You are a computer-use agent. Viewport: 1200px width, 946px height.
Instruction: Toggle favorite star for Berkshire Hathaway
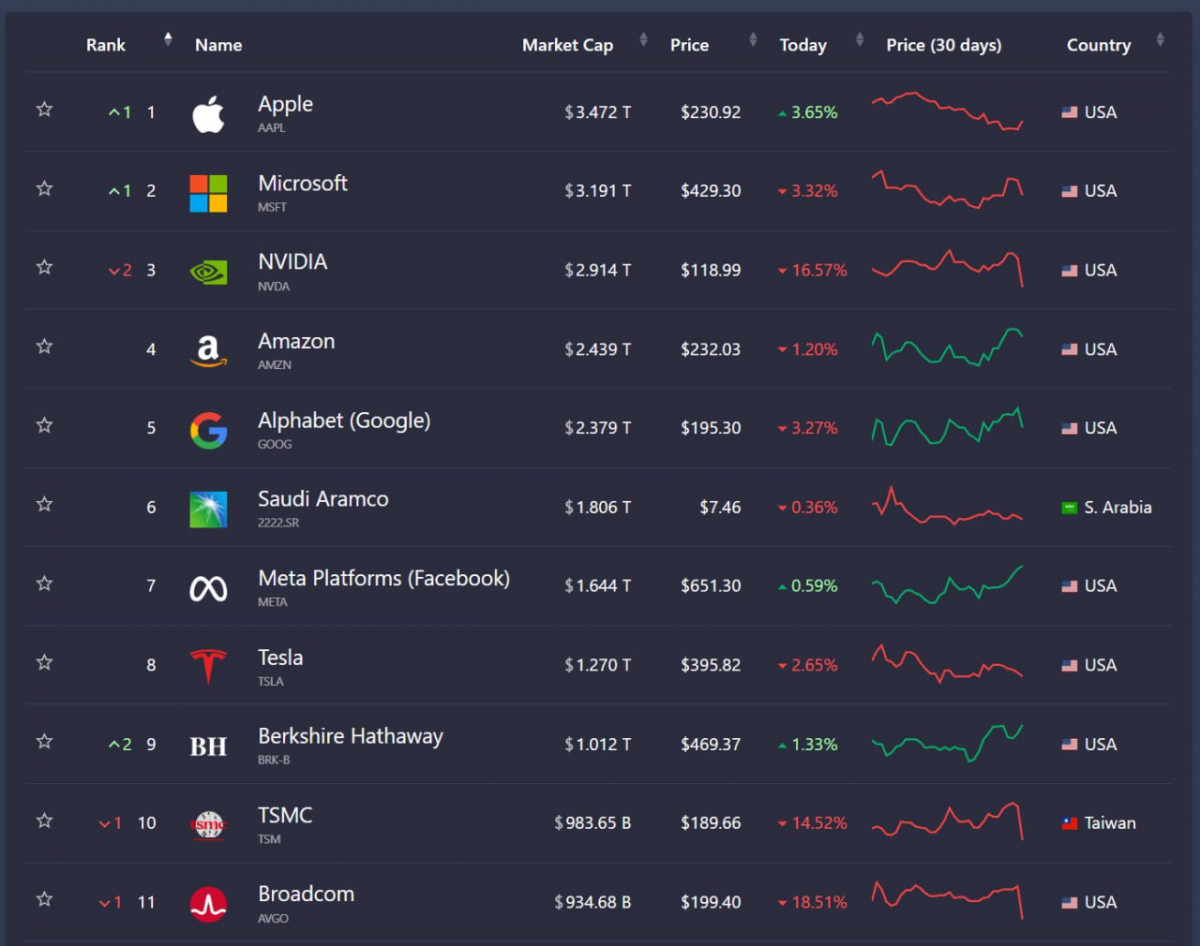coord(44,741)
